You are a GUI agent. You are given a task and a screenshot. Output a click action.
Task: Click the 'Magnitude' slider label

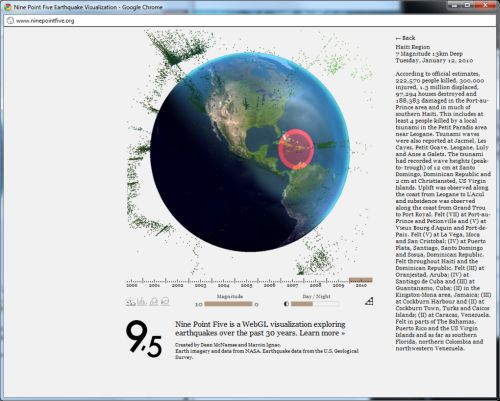click(230, 296)
